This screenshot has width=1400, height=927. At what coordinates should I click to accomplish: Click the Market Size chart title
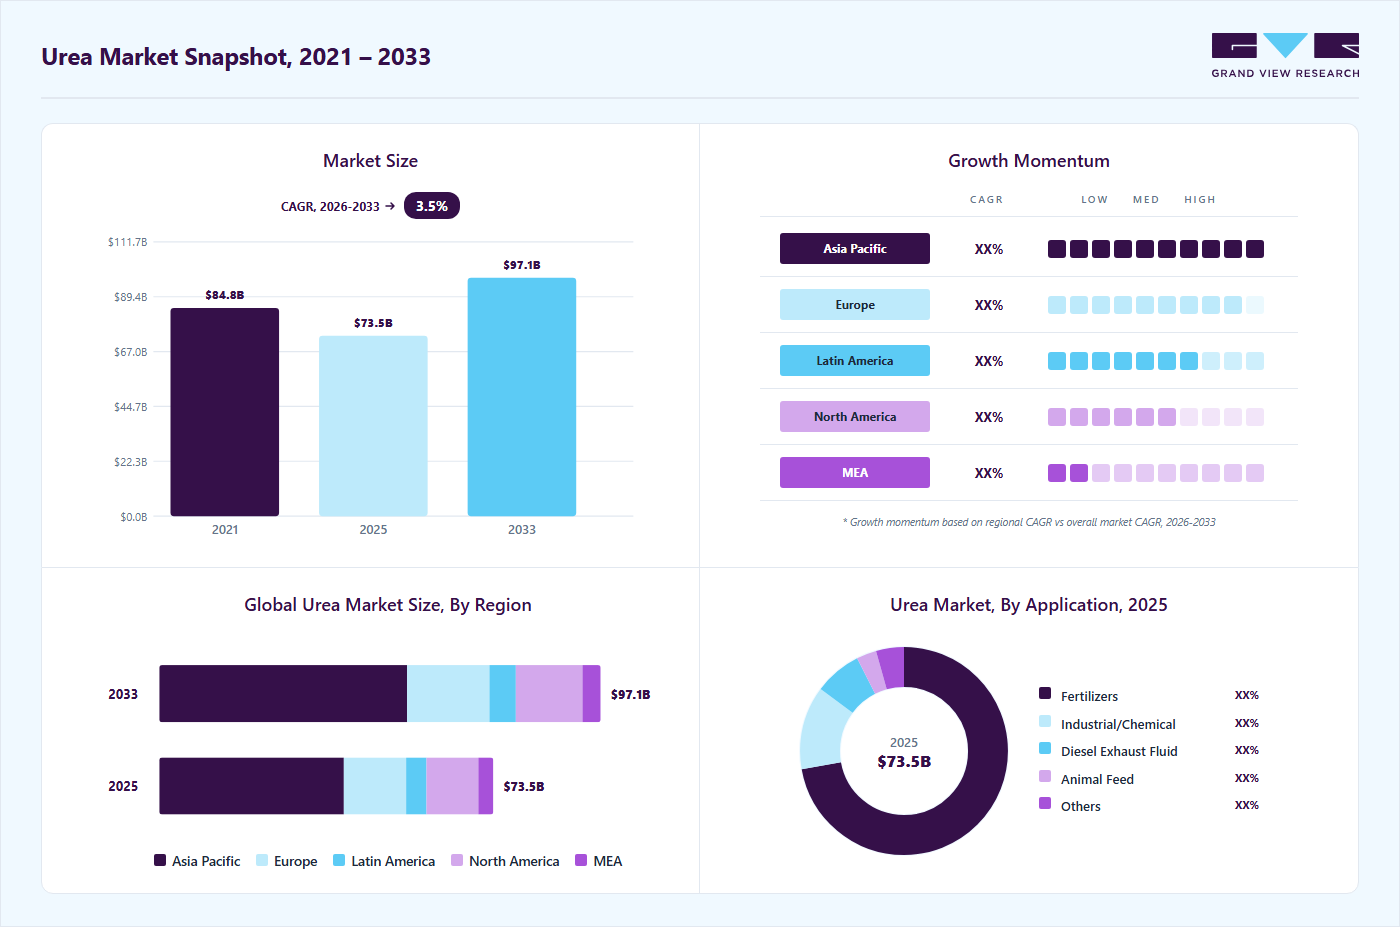tap(370, 161)
